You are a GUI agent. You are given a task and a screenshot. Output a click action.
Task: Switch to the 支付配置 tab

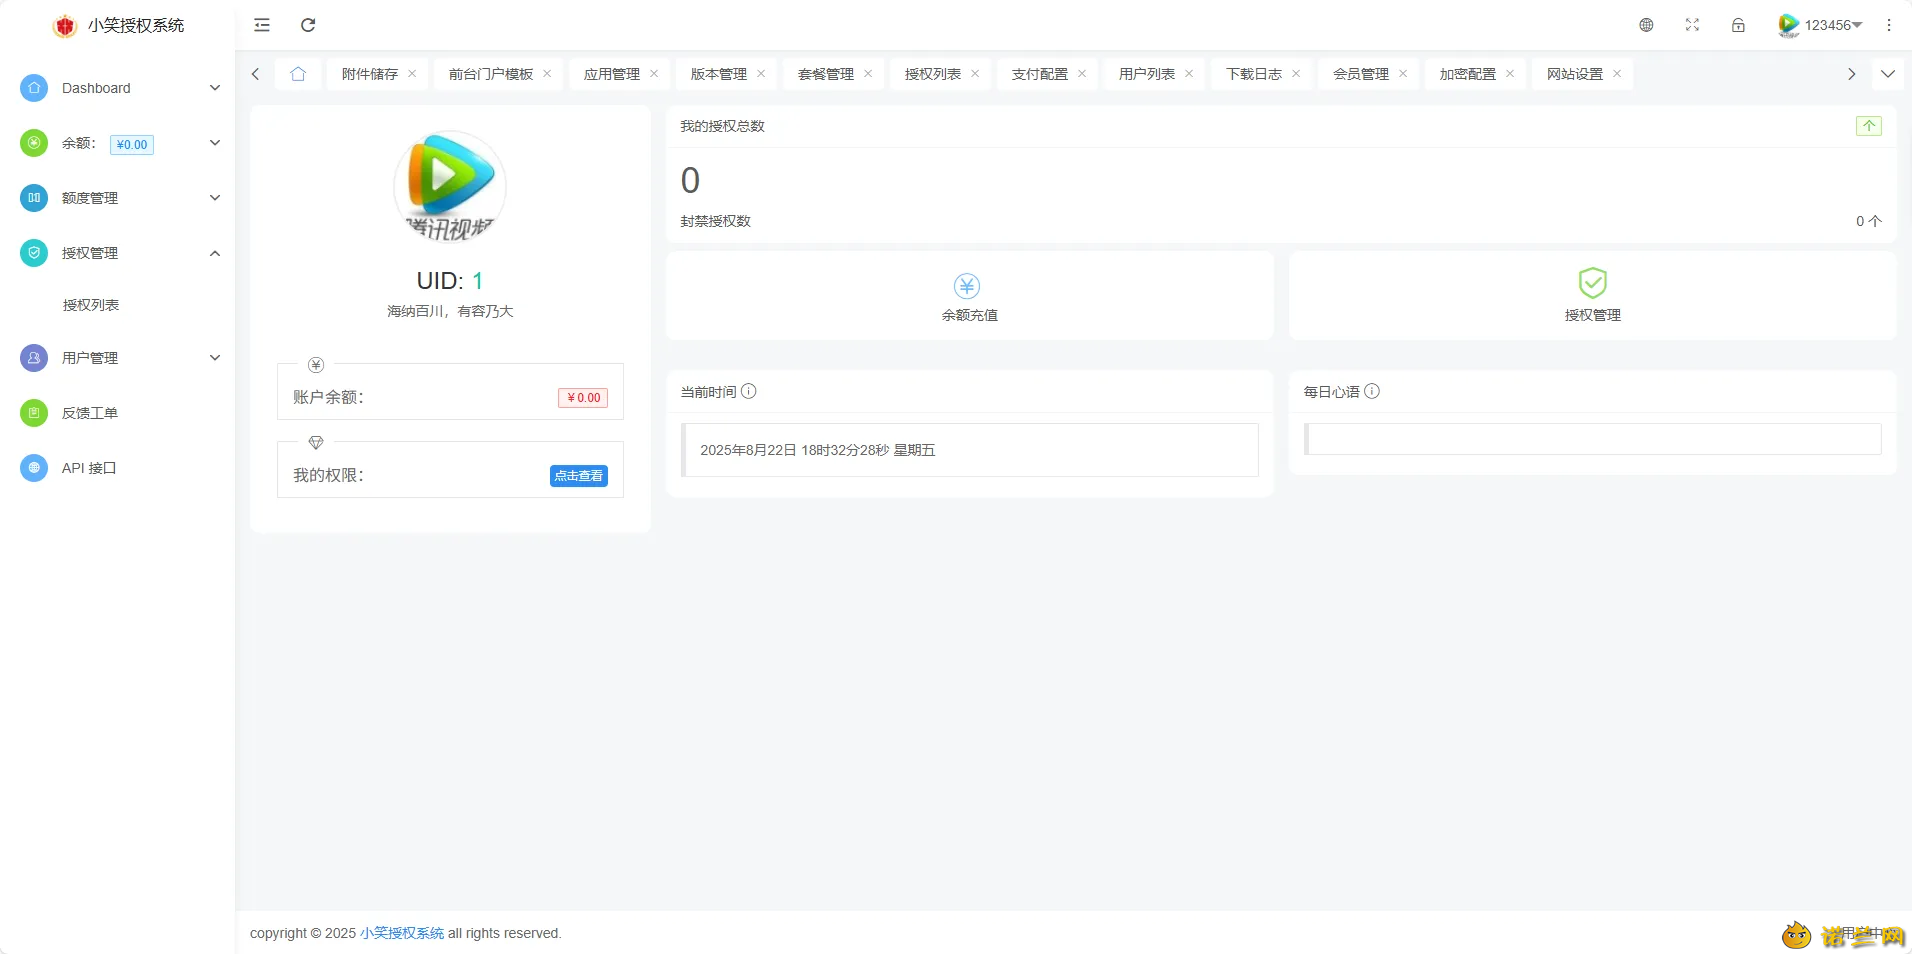click(1040, 74)
